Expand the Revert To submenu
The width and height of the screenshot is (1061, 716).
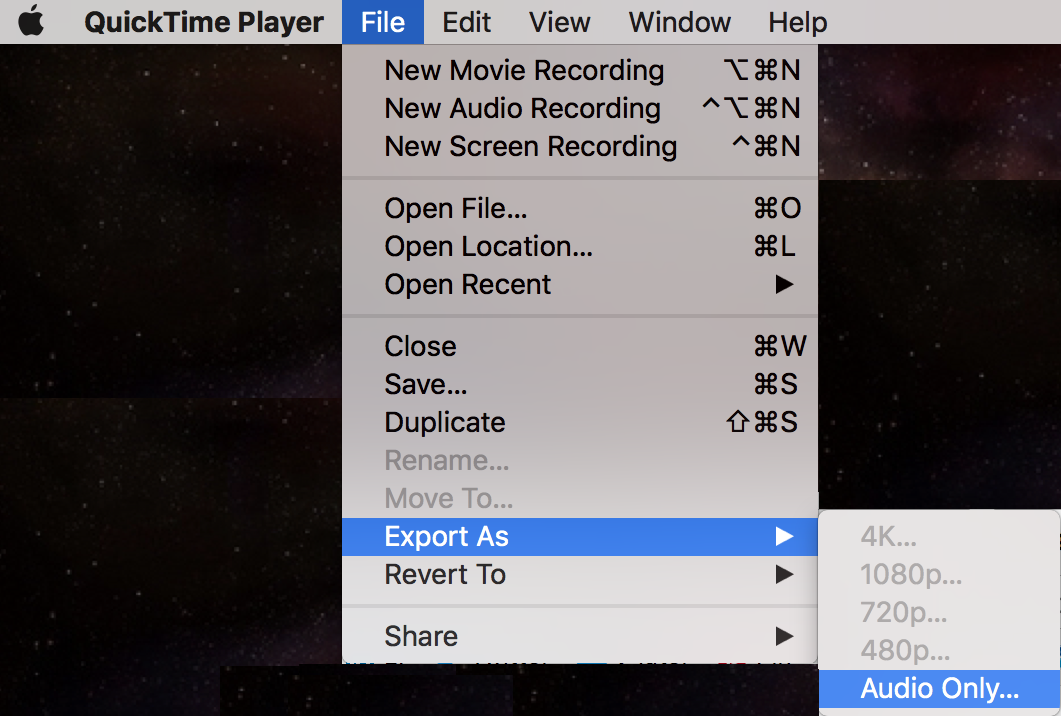(580, 575)
